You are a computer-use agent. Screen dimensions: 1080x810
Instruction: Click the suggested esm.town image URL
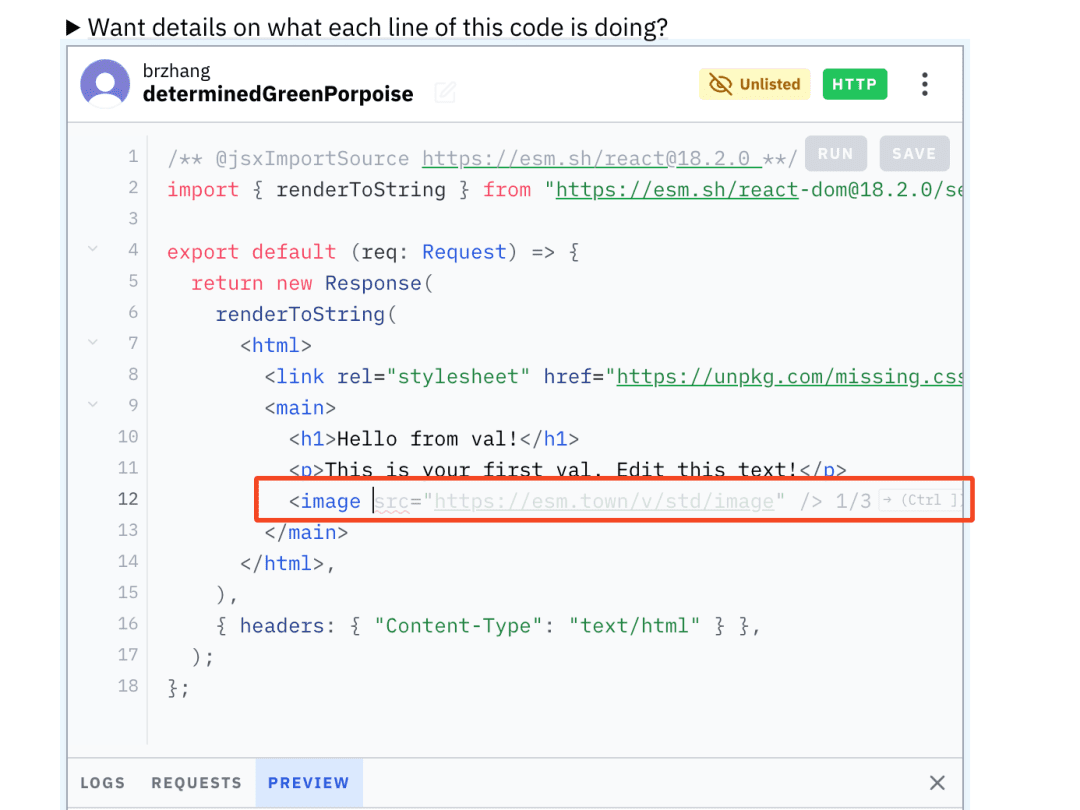[603, 501]
